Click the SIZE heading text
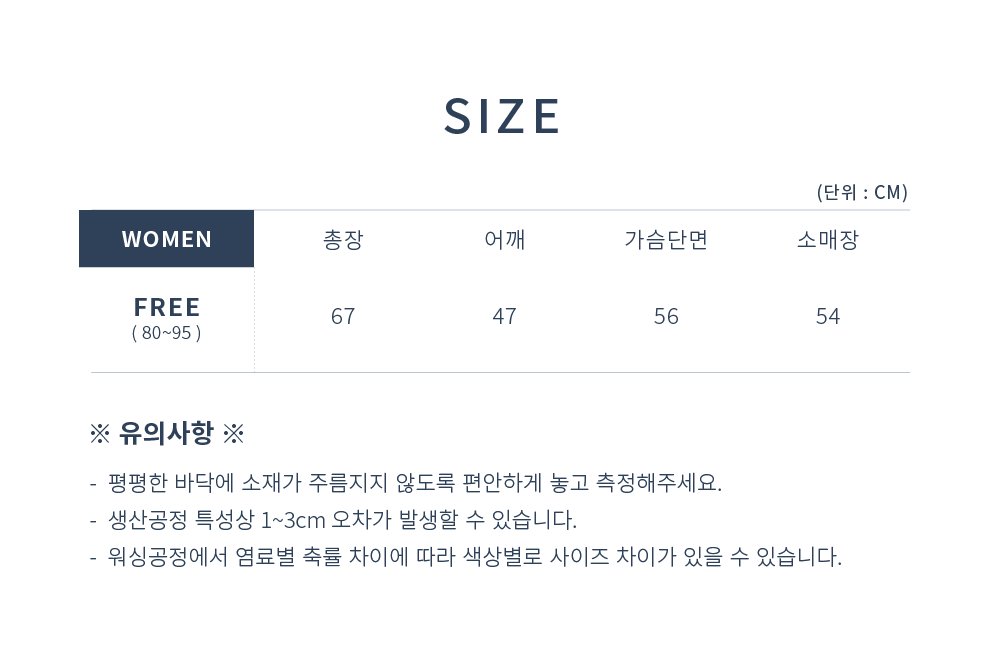 pyautogui.click(x=502, y=117)
